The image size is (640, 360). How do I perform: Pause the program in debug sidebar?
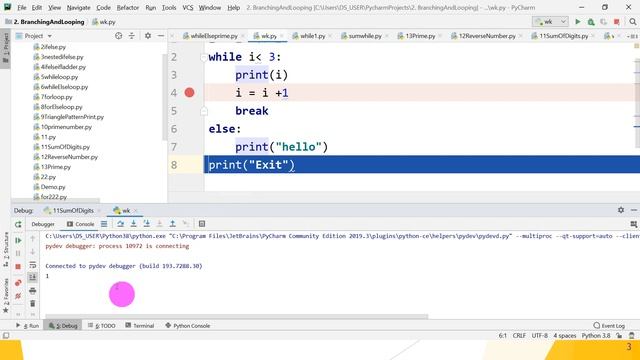pyautogui.click(x=18, y=253)
